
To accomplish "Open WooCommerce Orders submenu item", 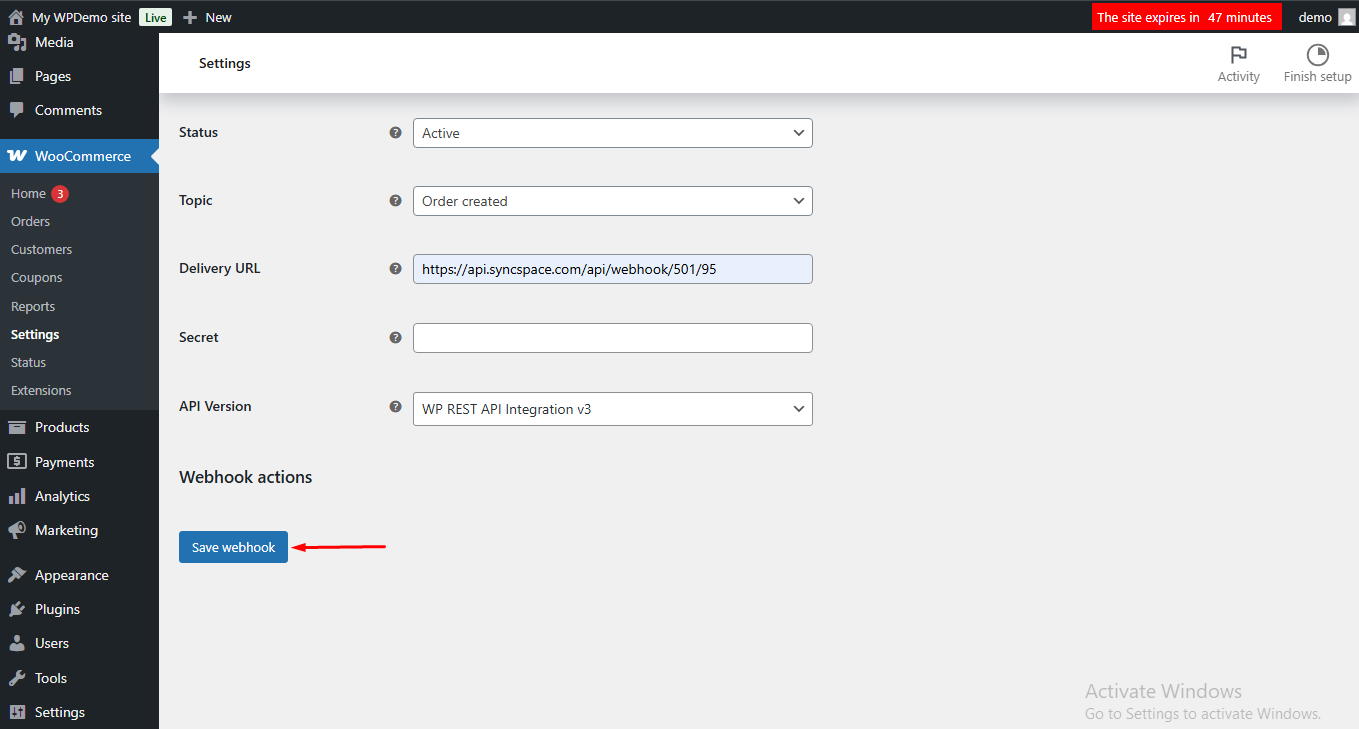I will (30, 221).
